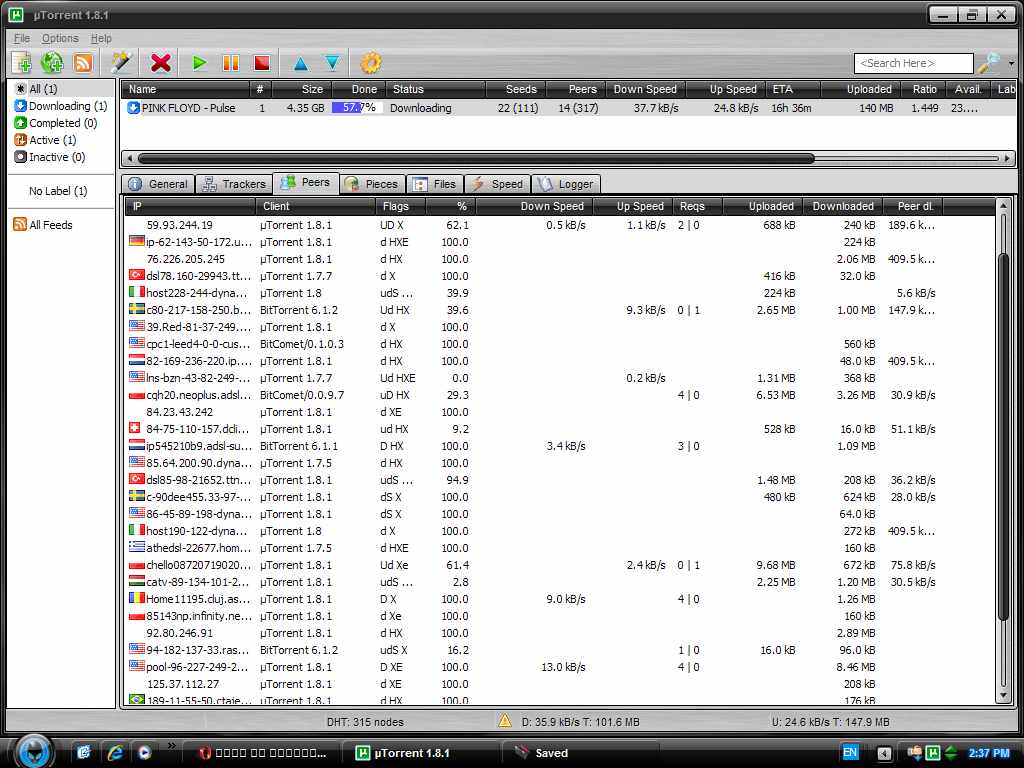
Task: Click the Windows Start orb
Action: 33,751
